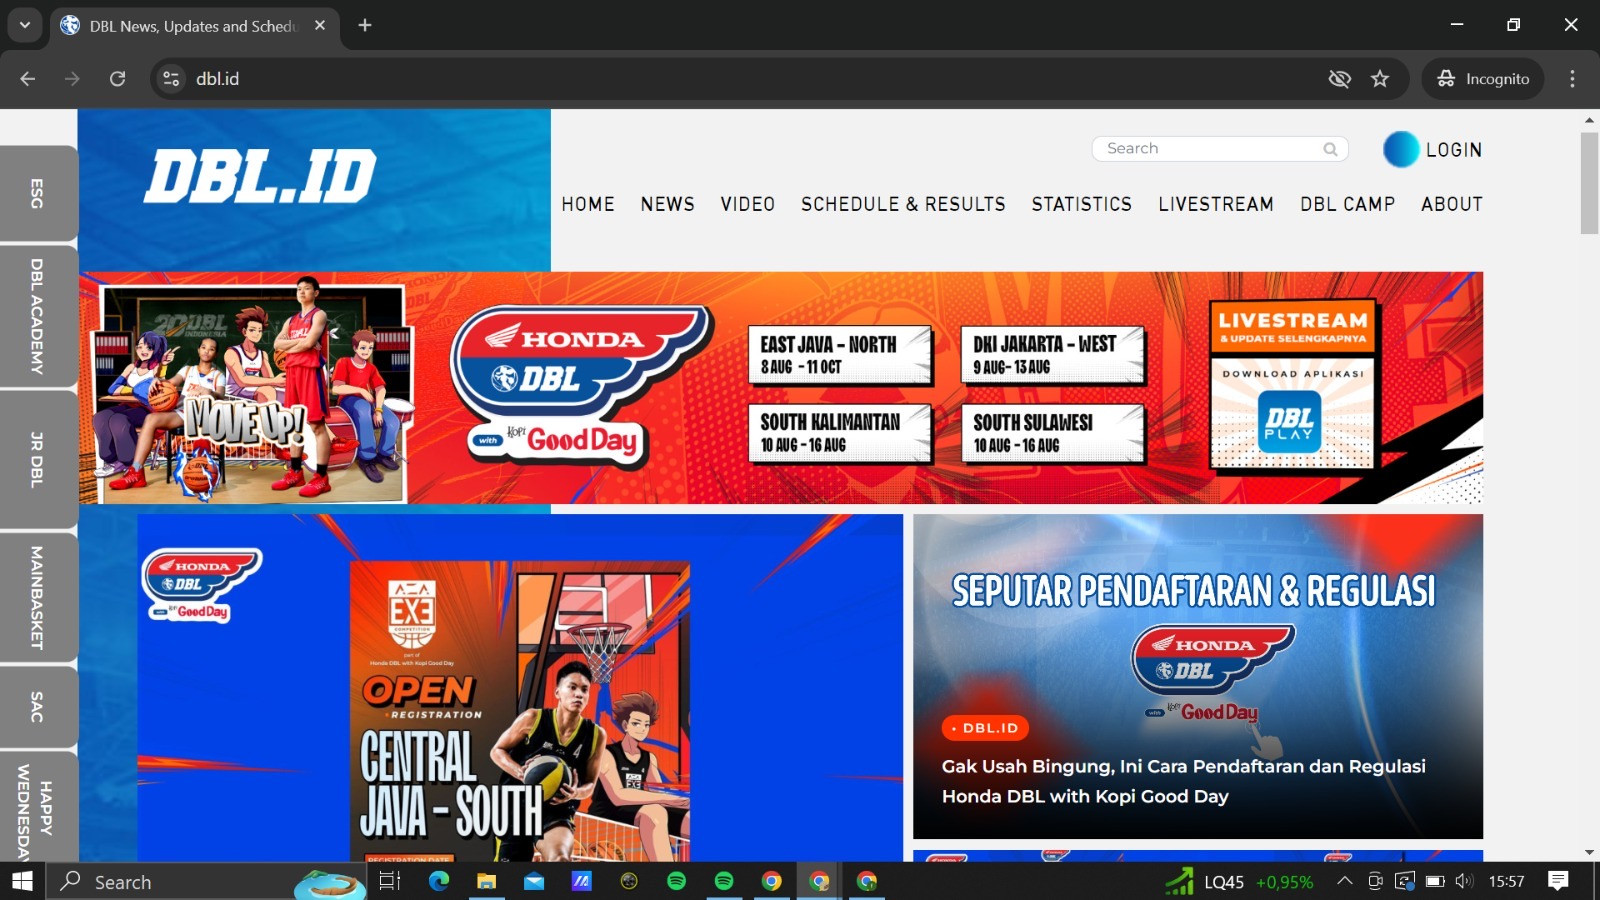This screenshot has height=900, width=1600.
Task: Click the address bar showing dbl.id
Action: pyautogui.click(x=750, y=79)
